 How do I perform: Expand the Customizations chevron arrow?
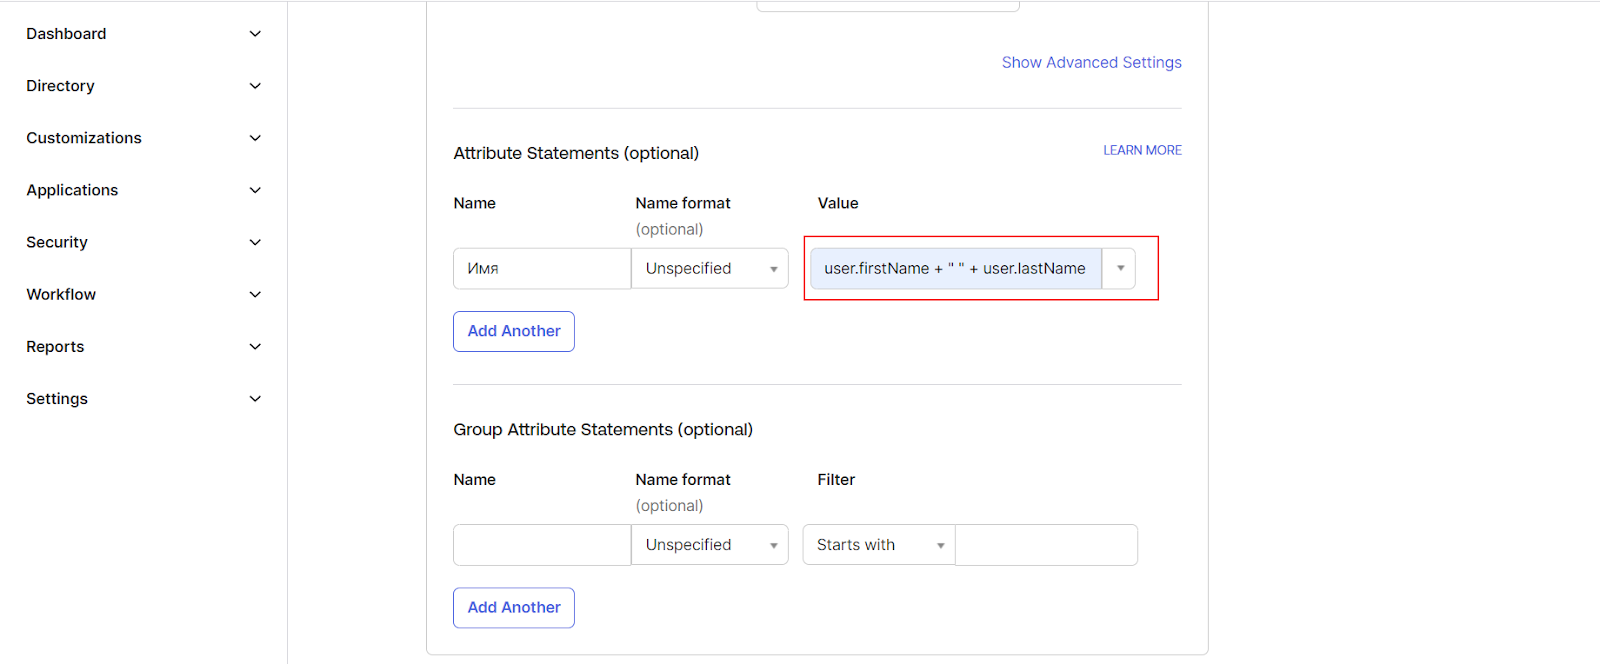(x=255, y=138)
